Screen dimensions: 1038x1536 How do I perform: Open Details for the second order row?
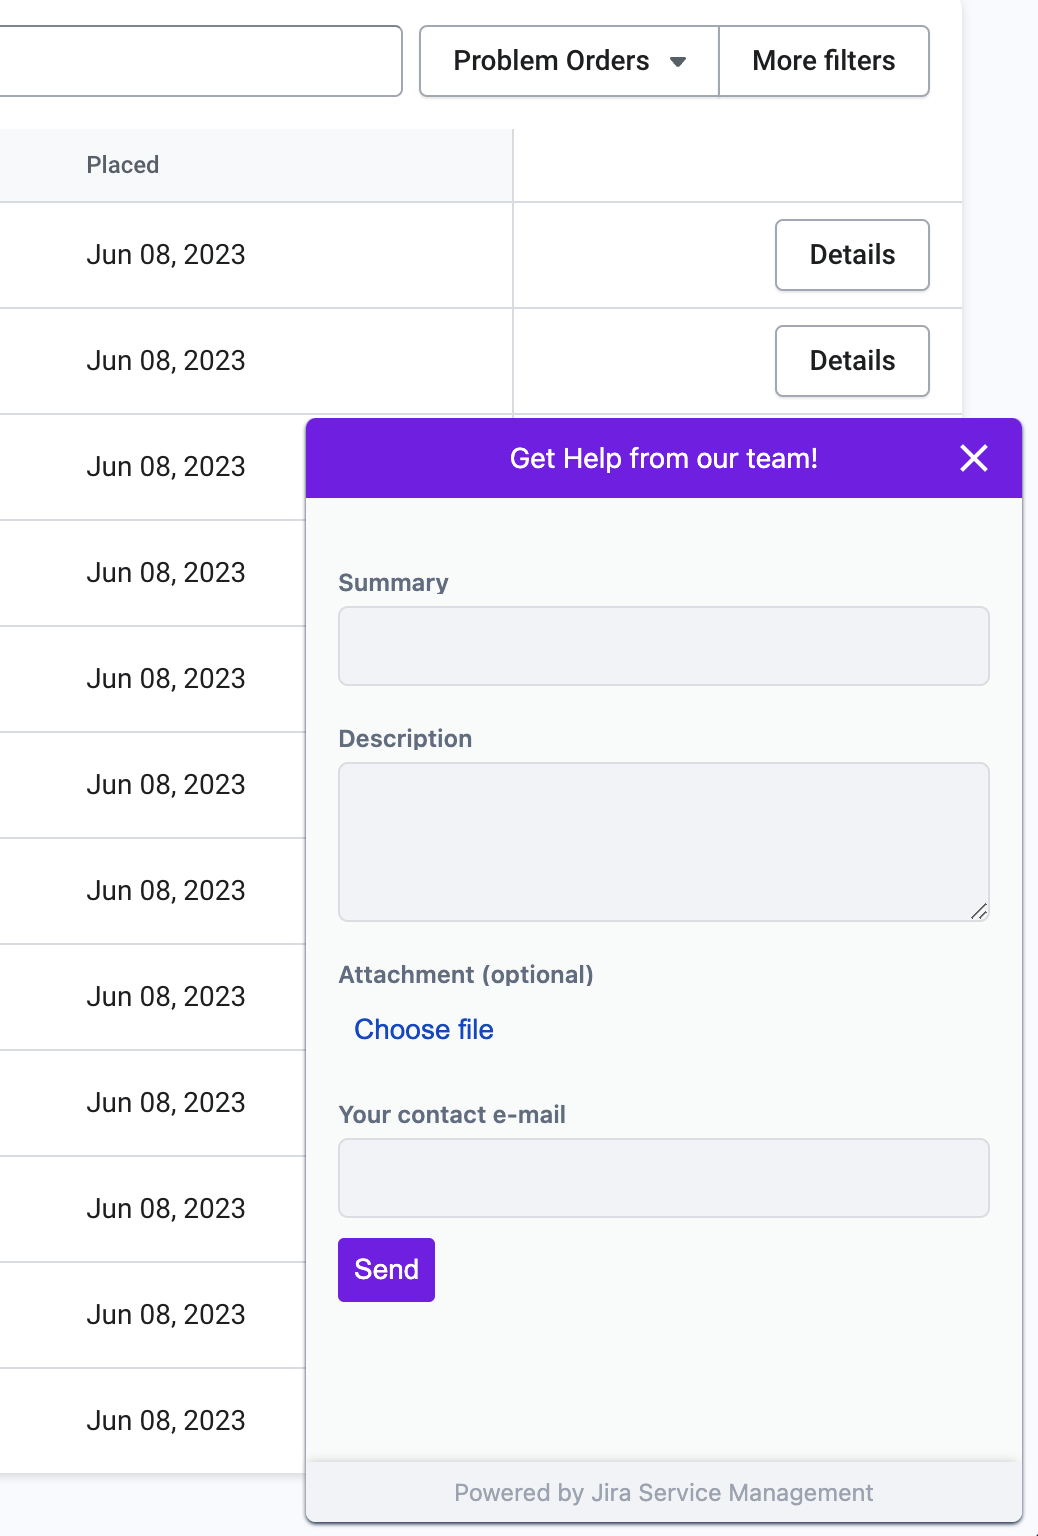tap(852, 361)
